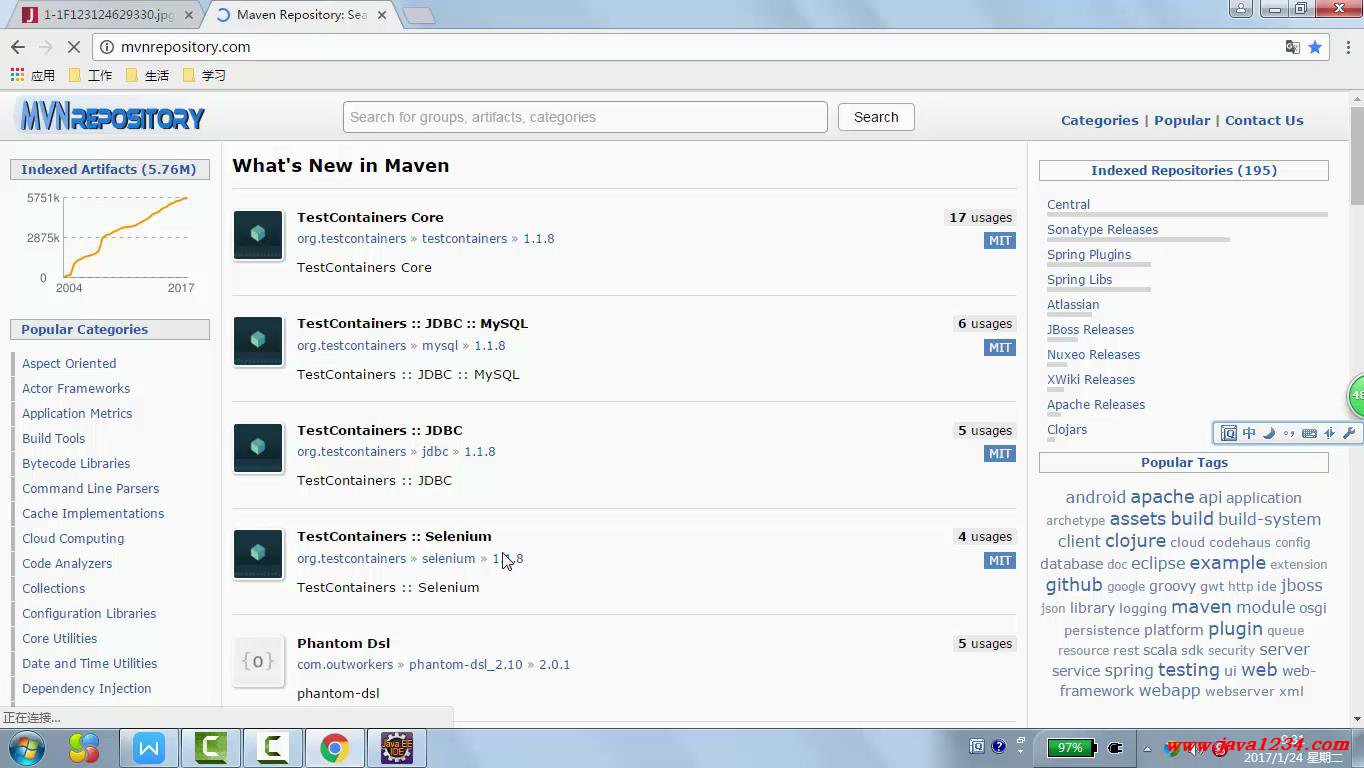Viewport: 1364px width, 768px height.
Task: Click the IME wrench settings icon
Action: [x=1349, y=433]
